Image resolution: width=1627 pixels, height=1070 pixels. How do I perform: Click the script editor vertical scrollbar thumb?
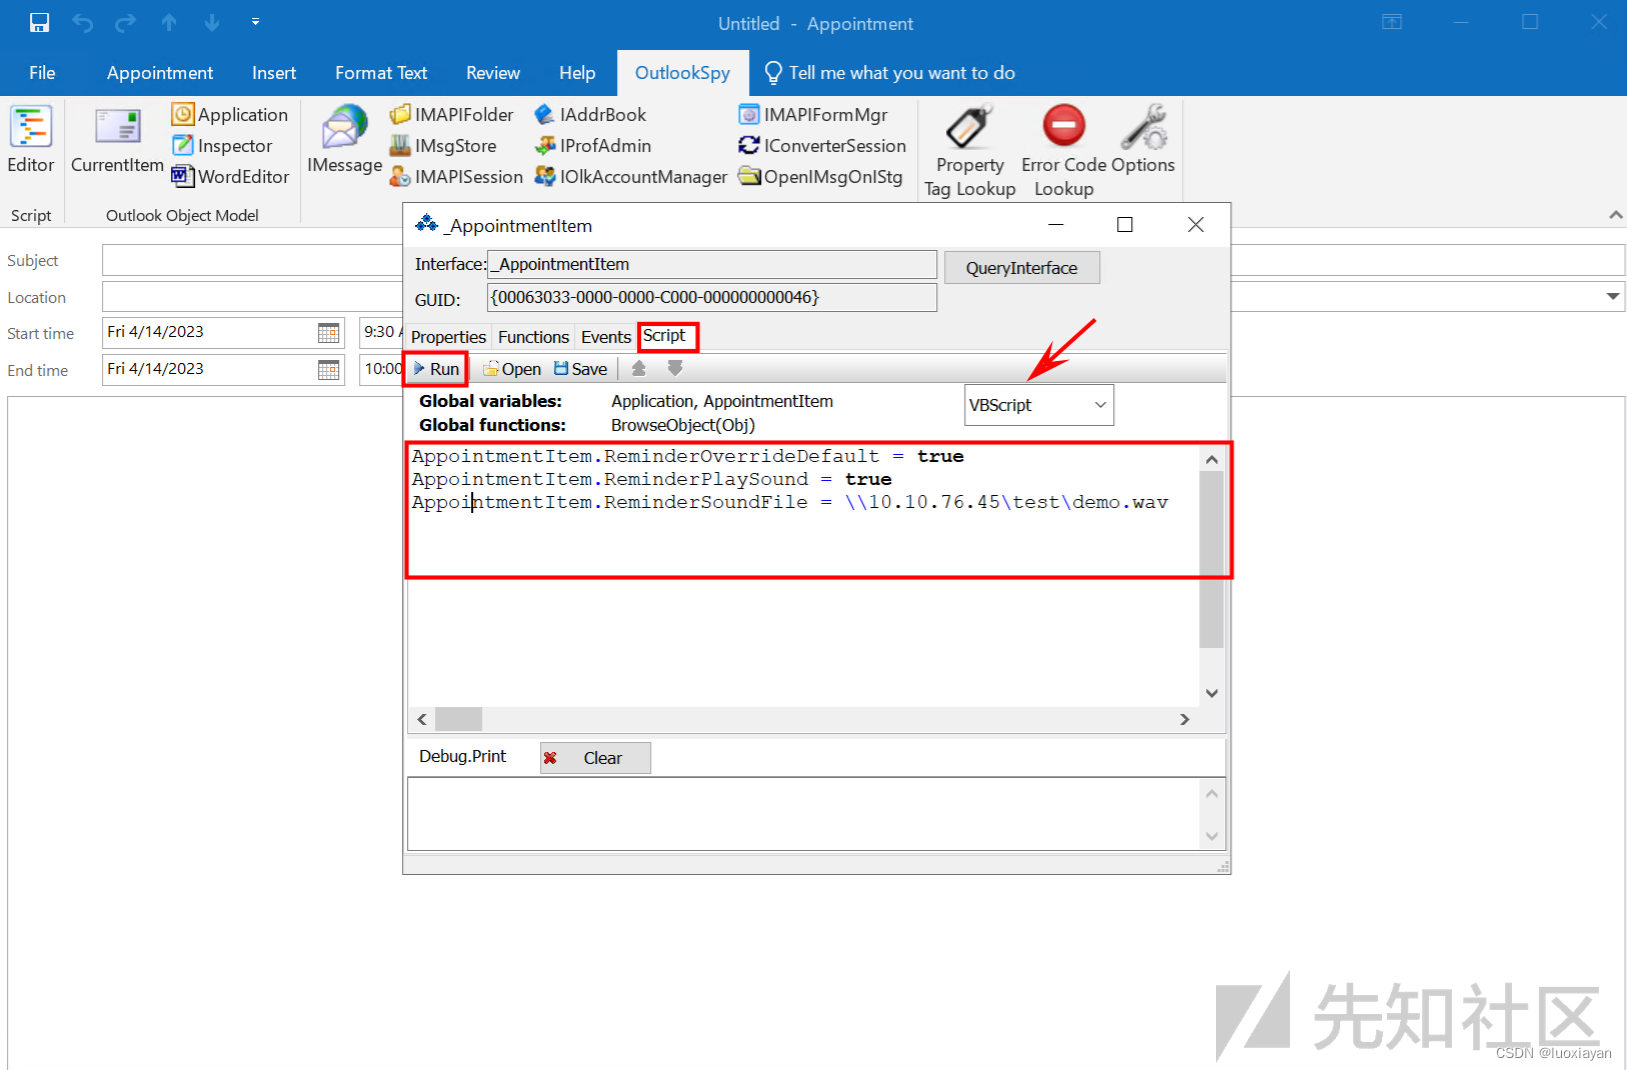point(1211,560)
